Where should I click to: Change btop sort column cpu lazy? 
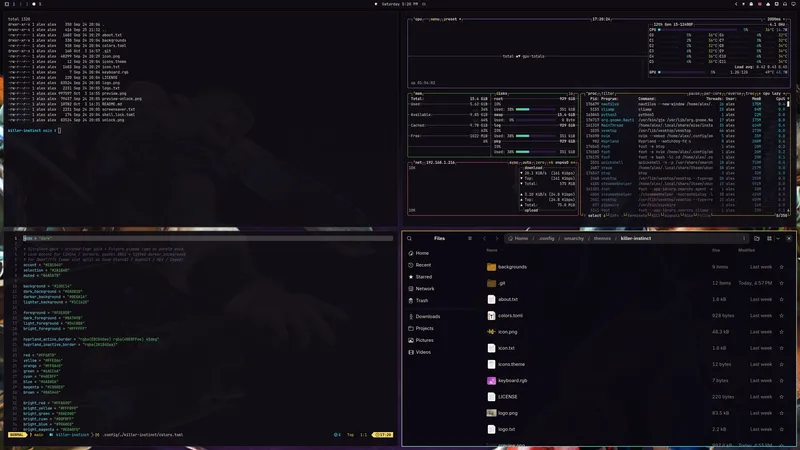click(772, 94)
